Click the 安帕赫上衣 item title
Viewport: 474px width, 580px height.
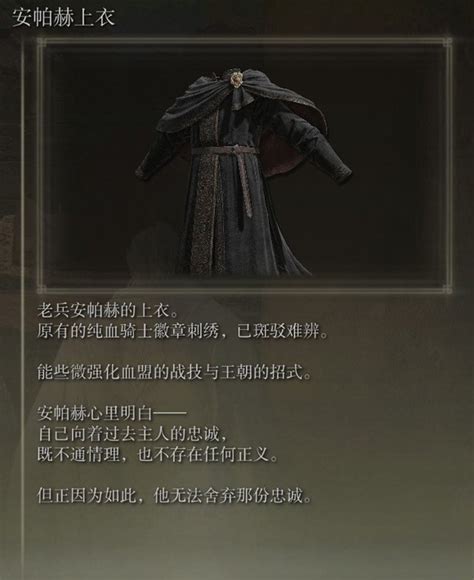point(63,17)
